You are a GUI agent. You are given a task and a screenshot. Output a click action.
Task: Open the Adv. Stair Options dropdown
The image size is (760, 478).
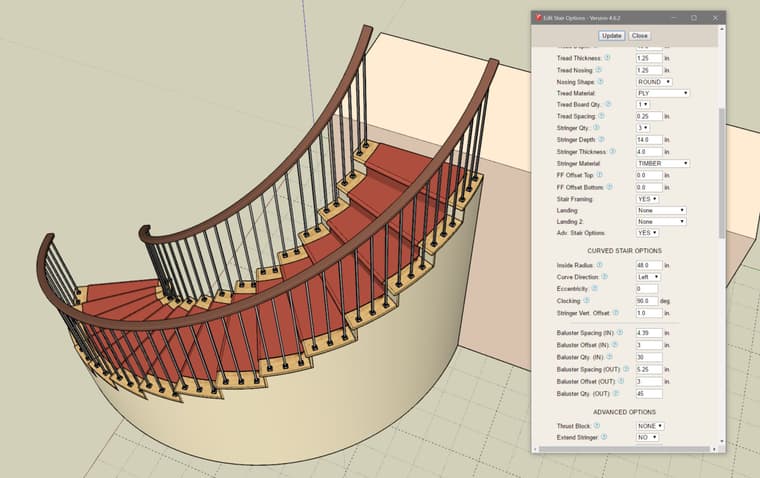(x=647, y=233)
